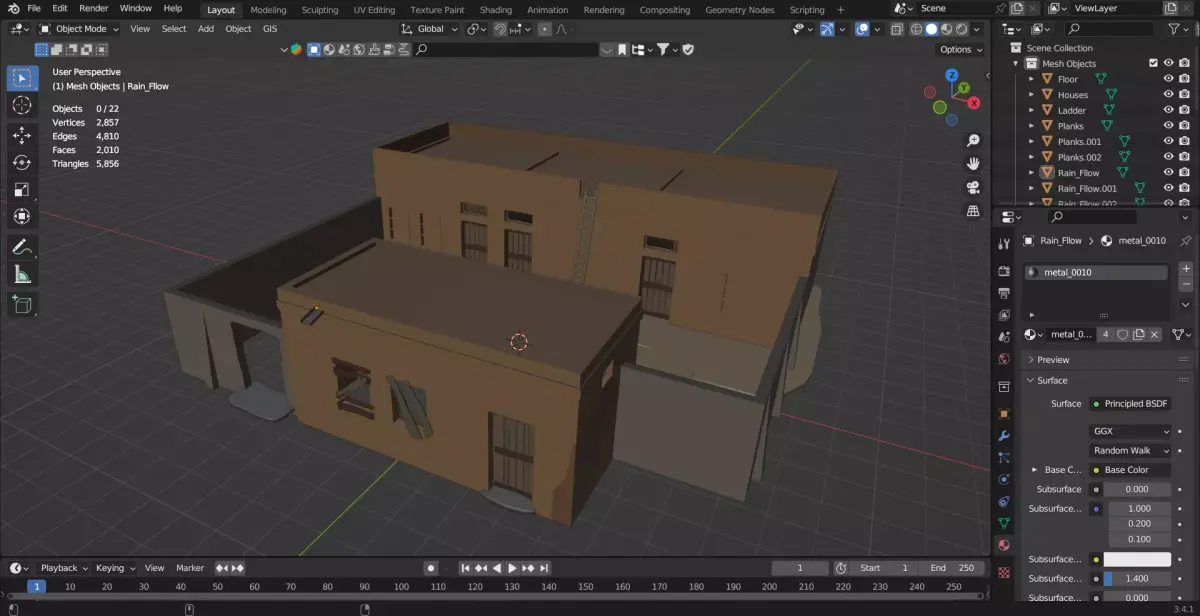1200x616 pixels.
Task: Open the Global transform orientation dropdown
Action: click(428, 29)
